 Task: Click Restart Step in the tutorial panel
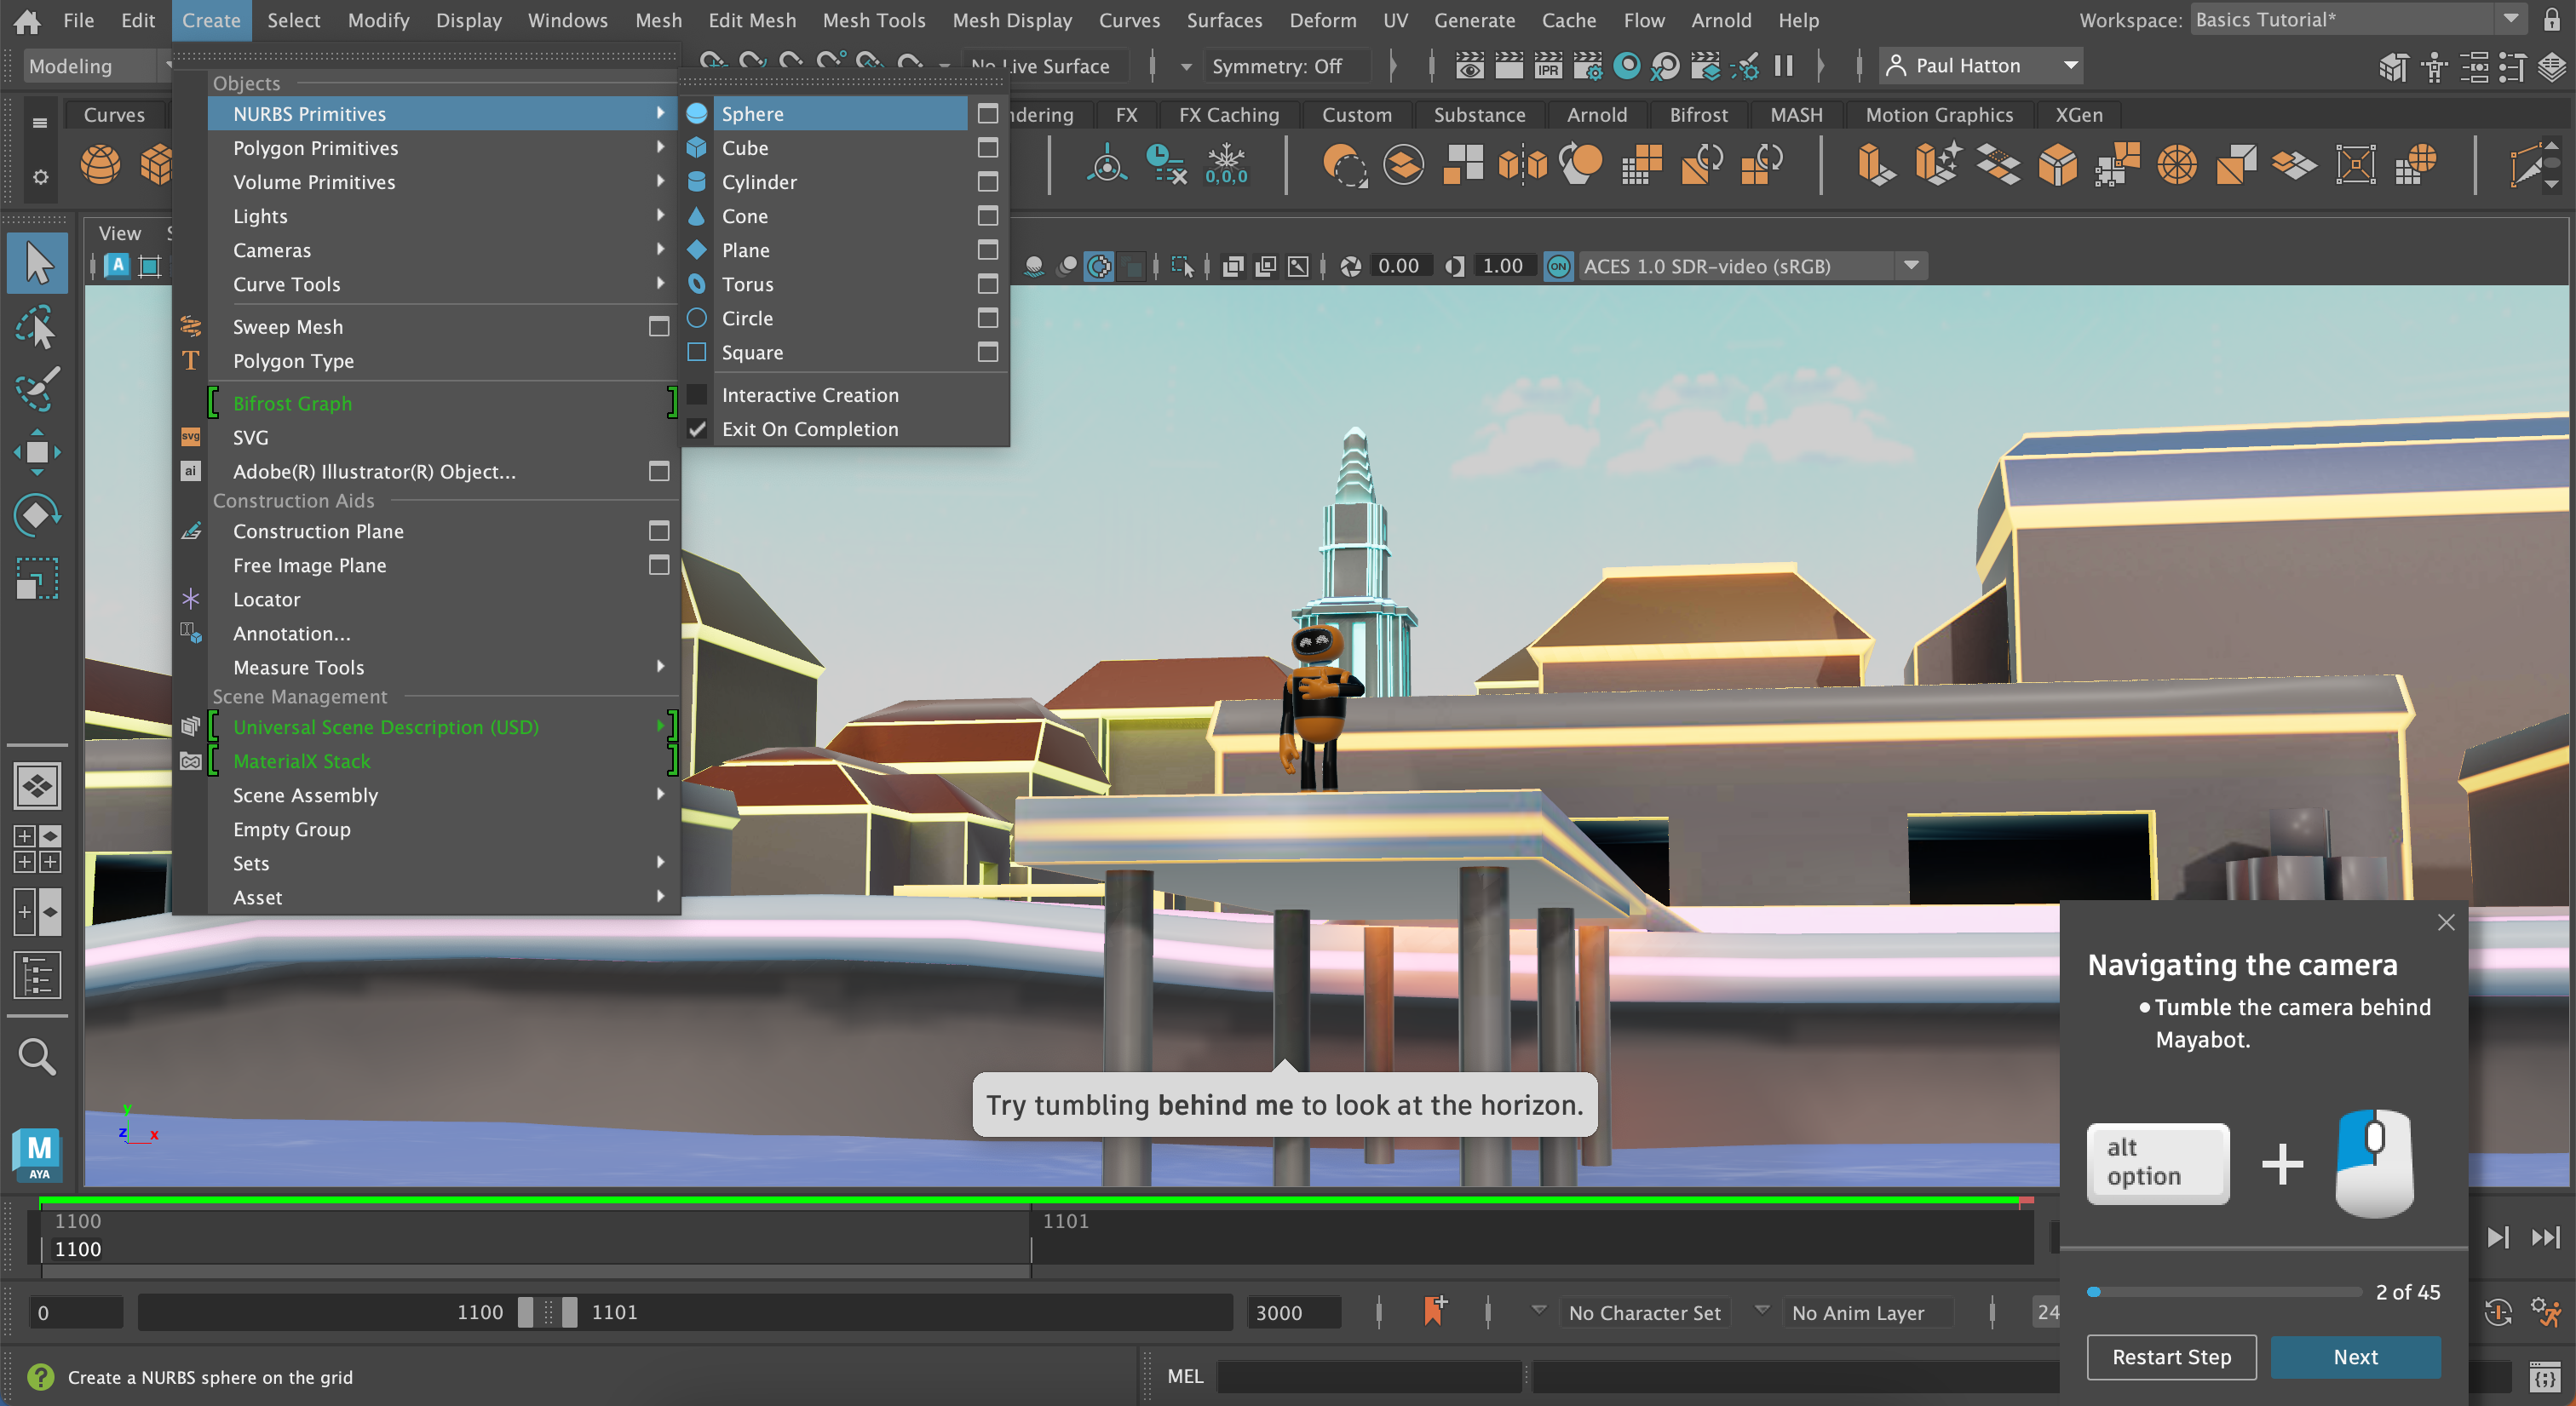coord(2171,1357)
